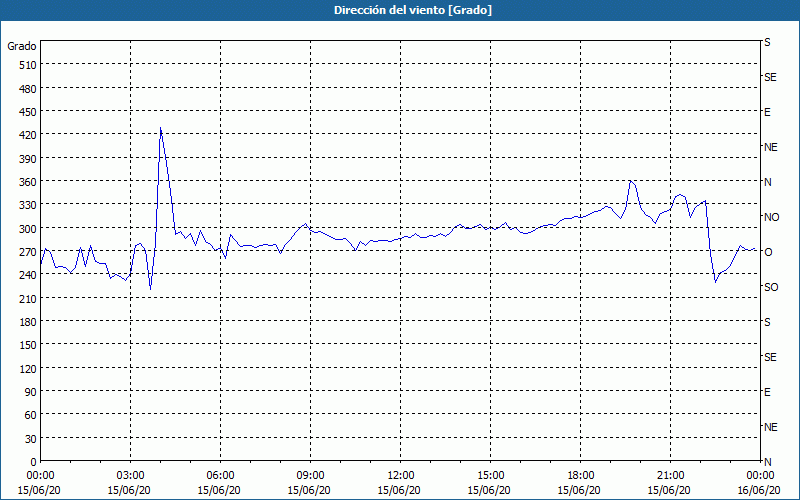
Task: Click the 450 degree axis label
Action: click(x=29, y=112)
